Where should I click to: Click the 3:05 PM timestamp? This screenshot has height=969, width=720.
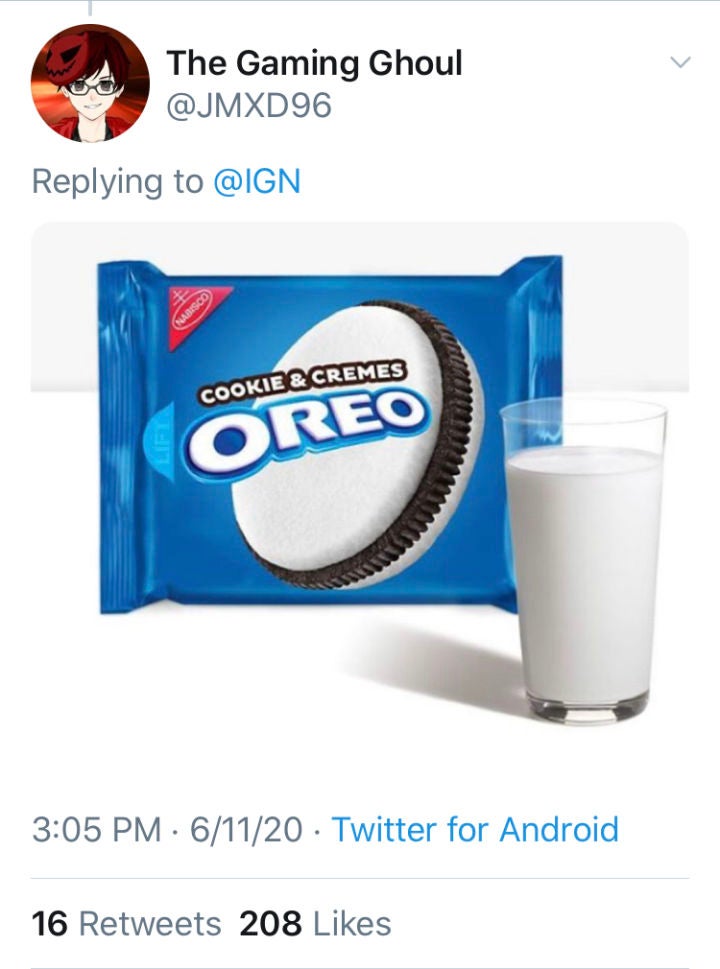tap(96, 830)
